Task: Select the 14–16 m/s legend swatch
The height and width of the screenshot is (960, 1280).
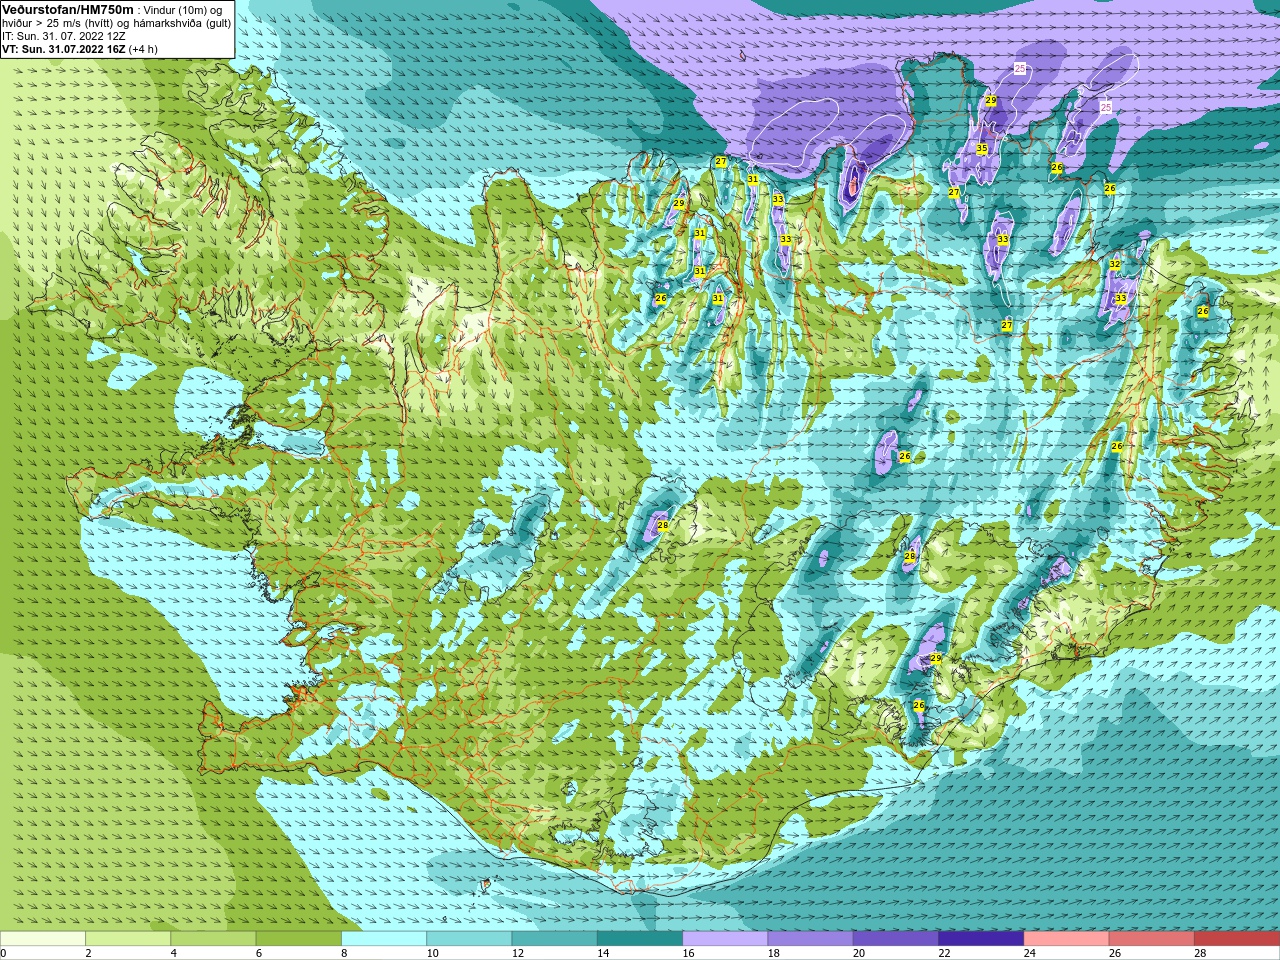Action: pos(640,938)
